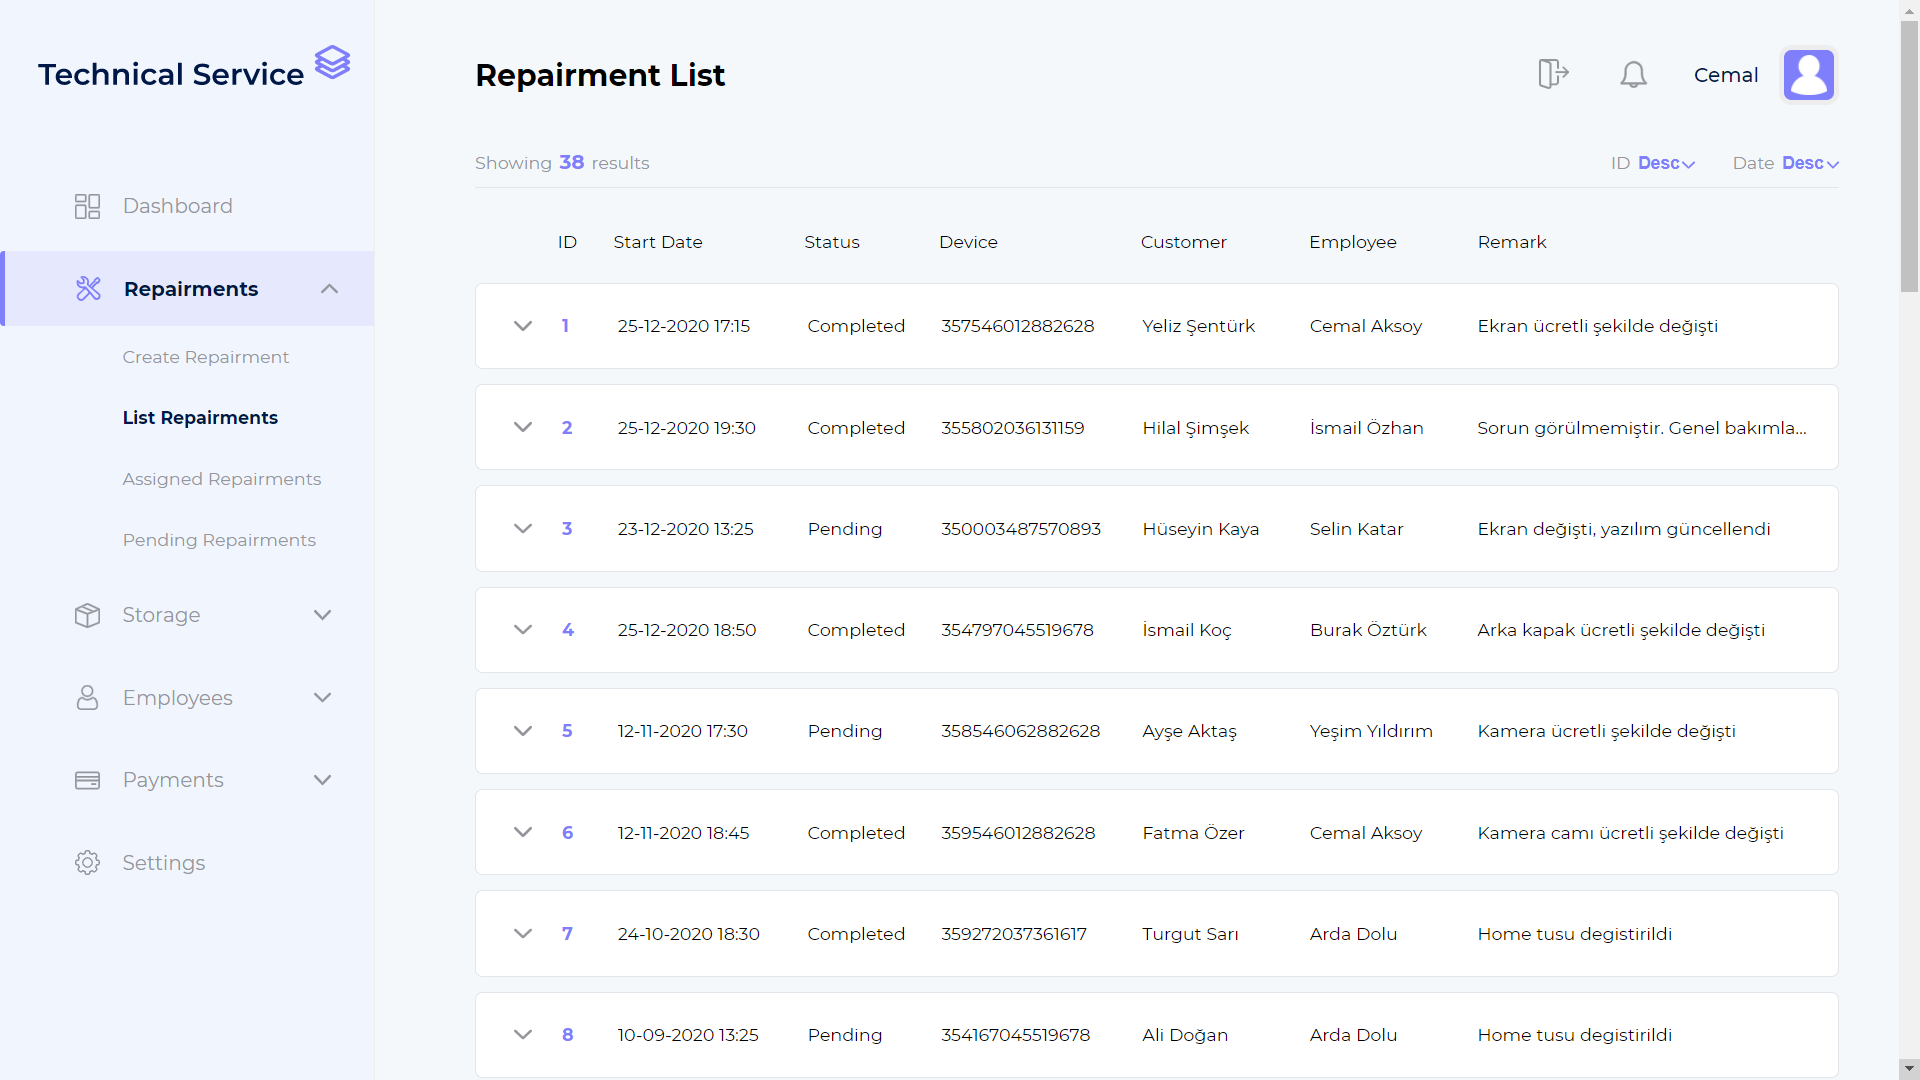The height and width of the screenshot is (1080, 1920).
Task: Click the Technical Service stacked layers logo
Action: 333,62
